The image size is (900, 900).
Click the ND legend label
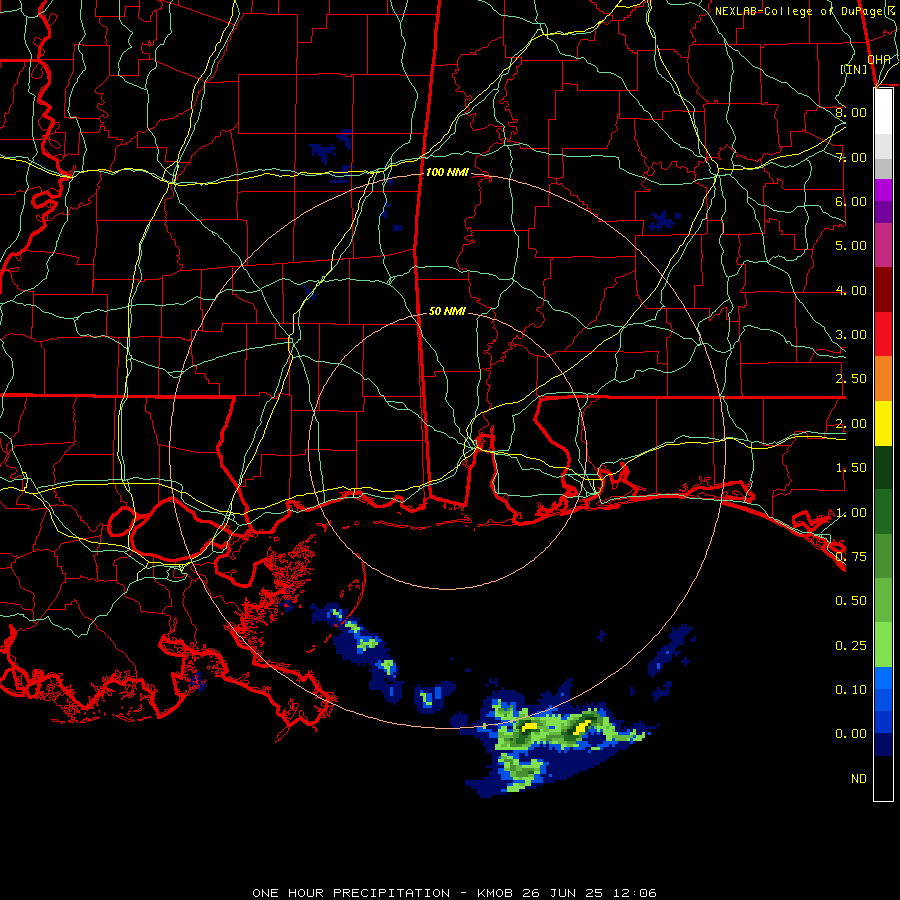point(859,779)
